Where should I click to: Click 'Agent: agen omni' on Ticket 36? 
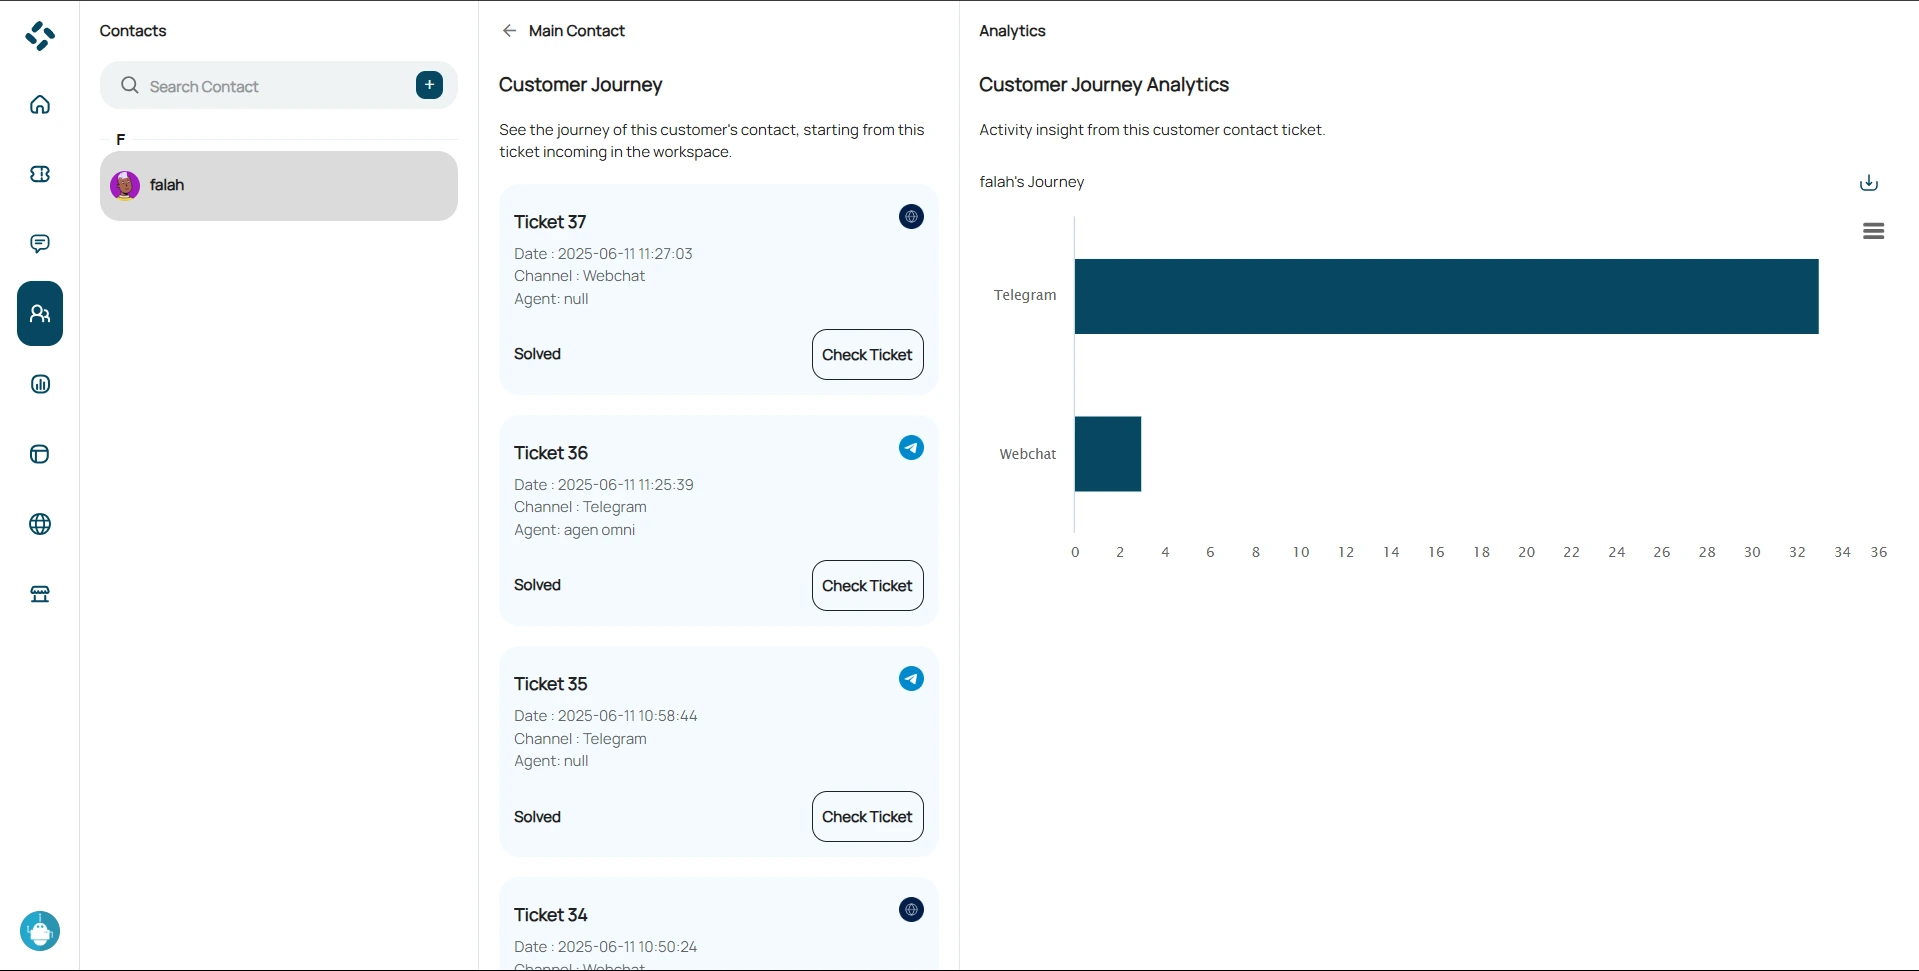click(x=575, y=530)
